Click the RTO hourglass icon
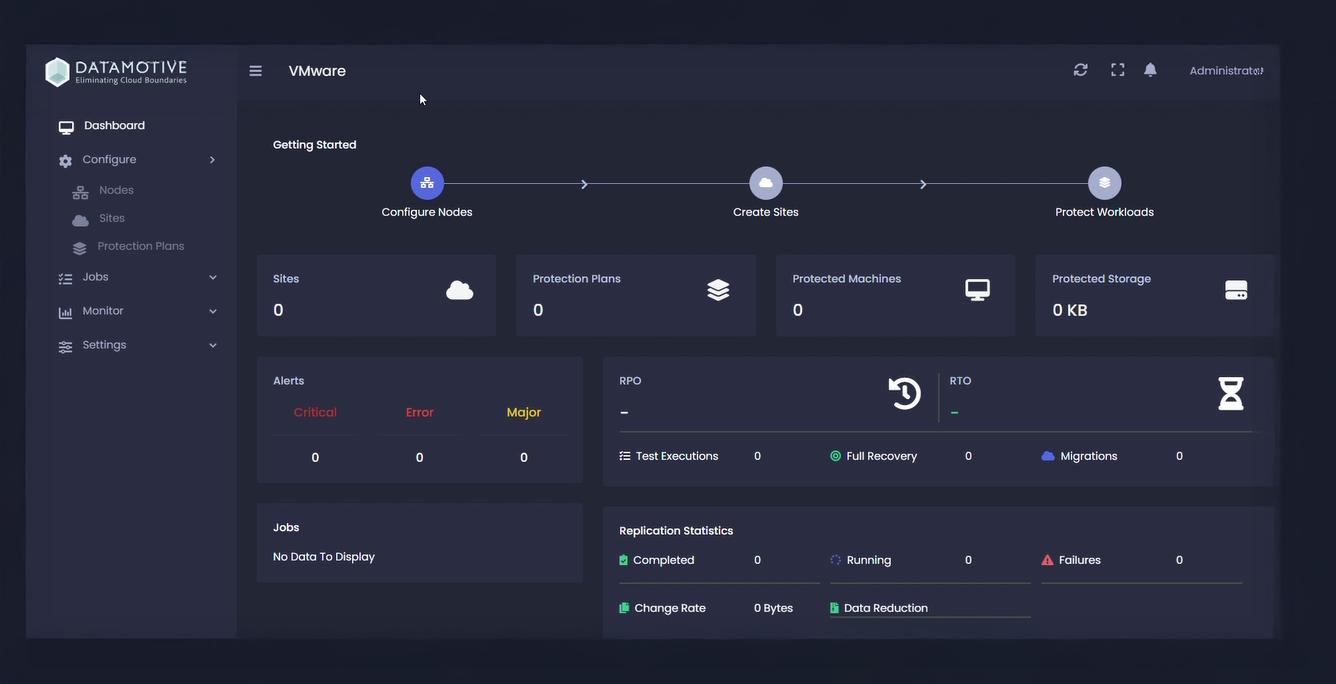 (x=1231, y=393)
